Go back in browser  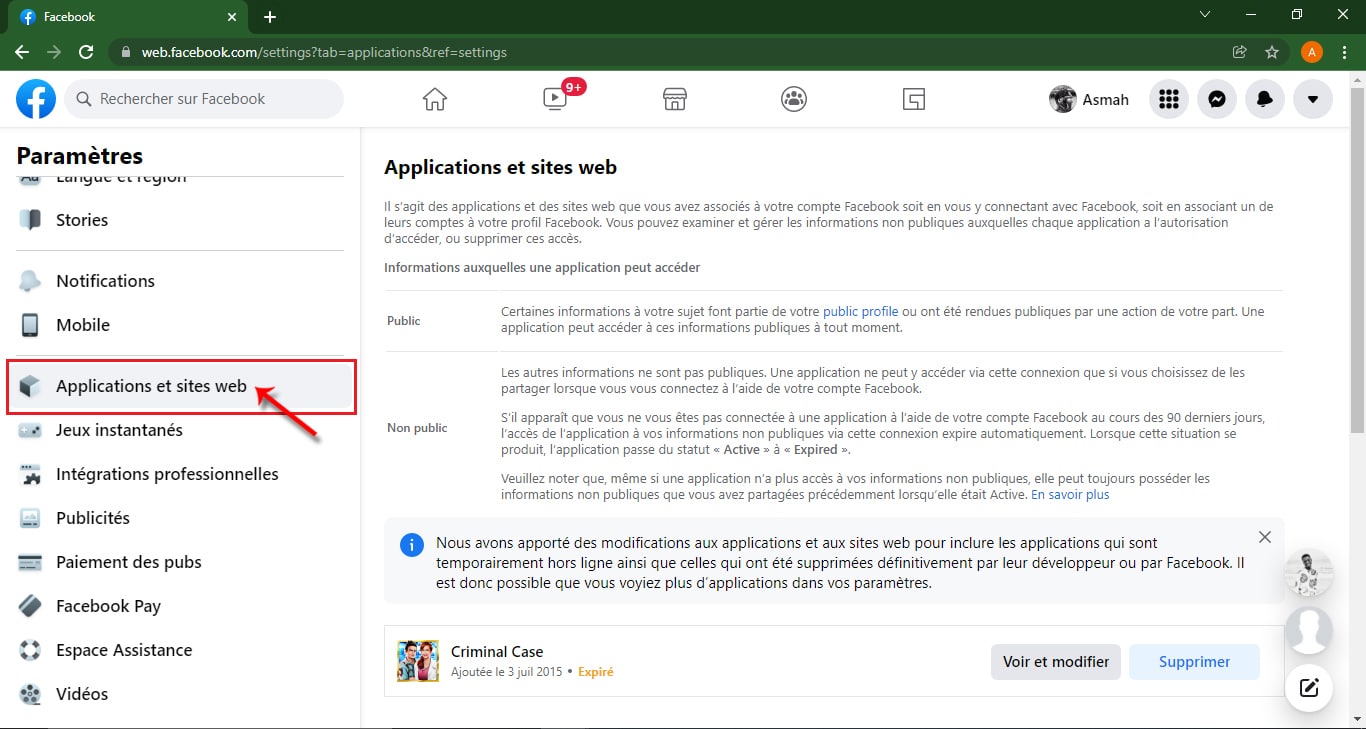point(22,52)
